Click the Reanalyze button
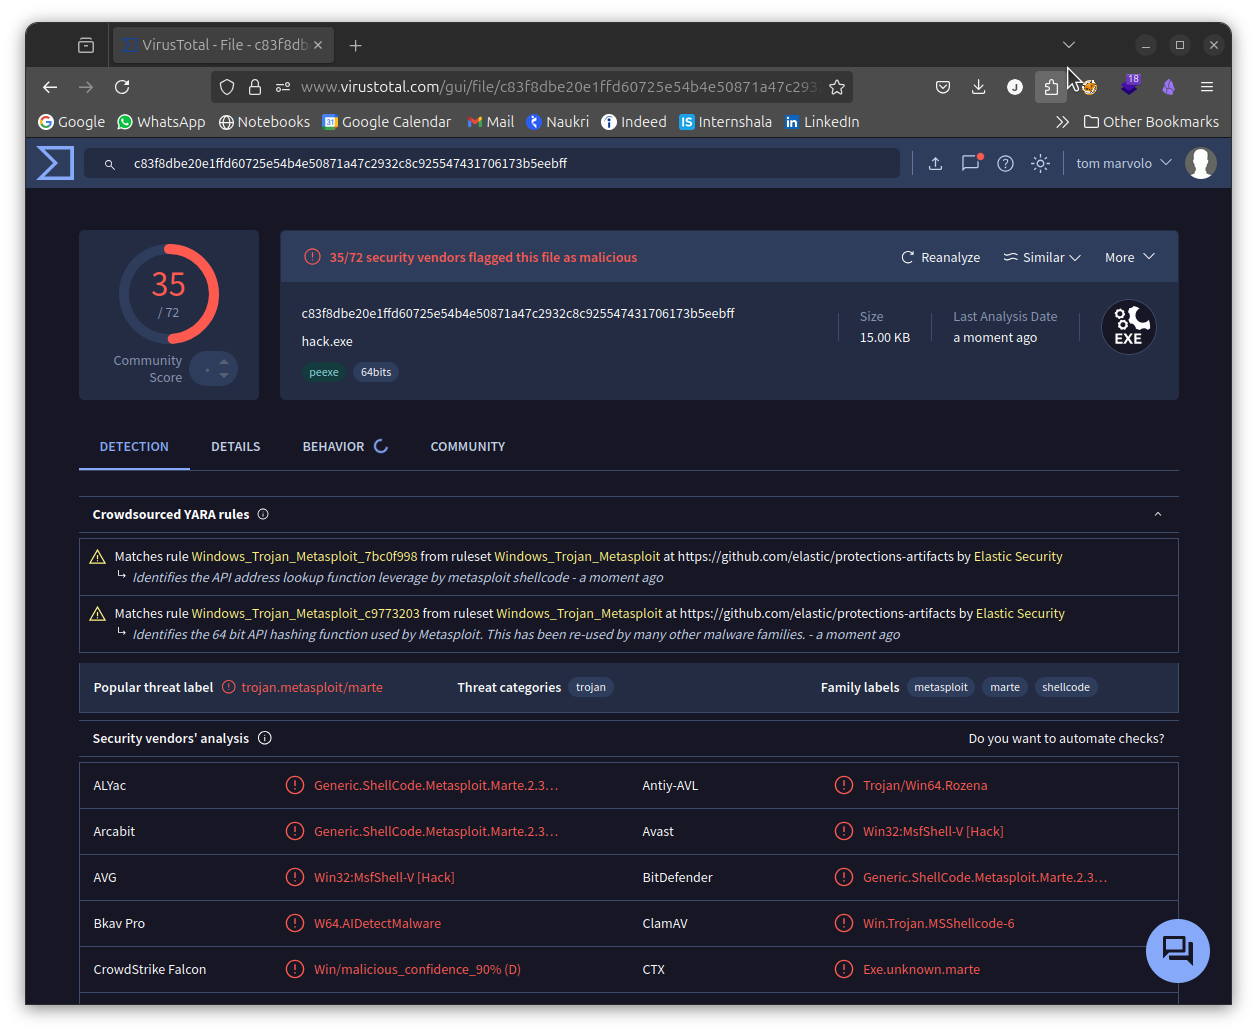 click(x=941, y=257)
